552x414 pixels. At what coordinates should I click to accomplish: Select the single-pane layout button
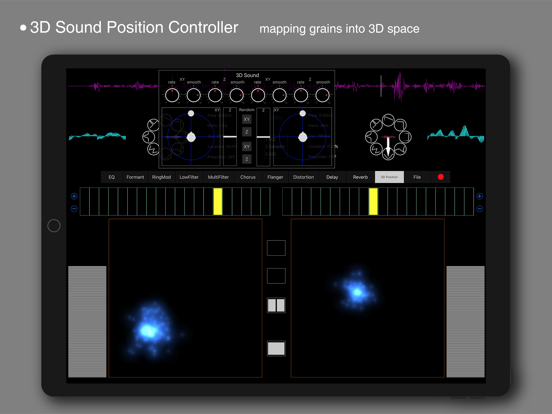pos(276,349)
